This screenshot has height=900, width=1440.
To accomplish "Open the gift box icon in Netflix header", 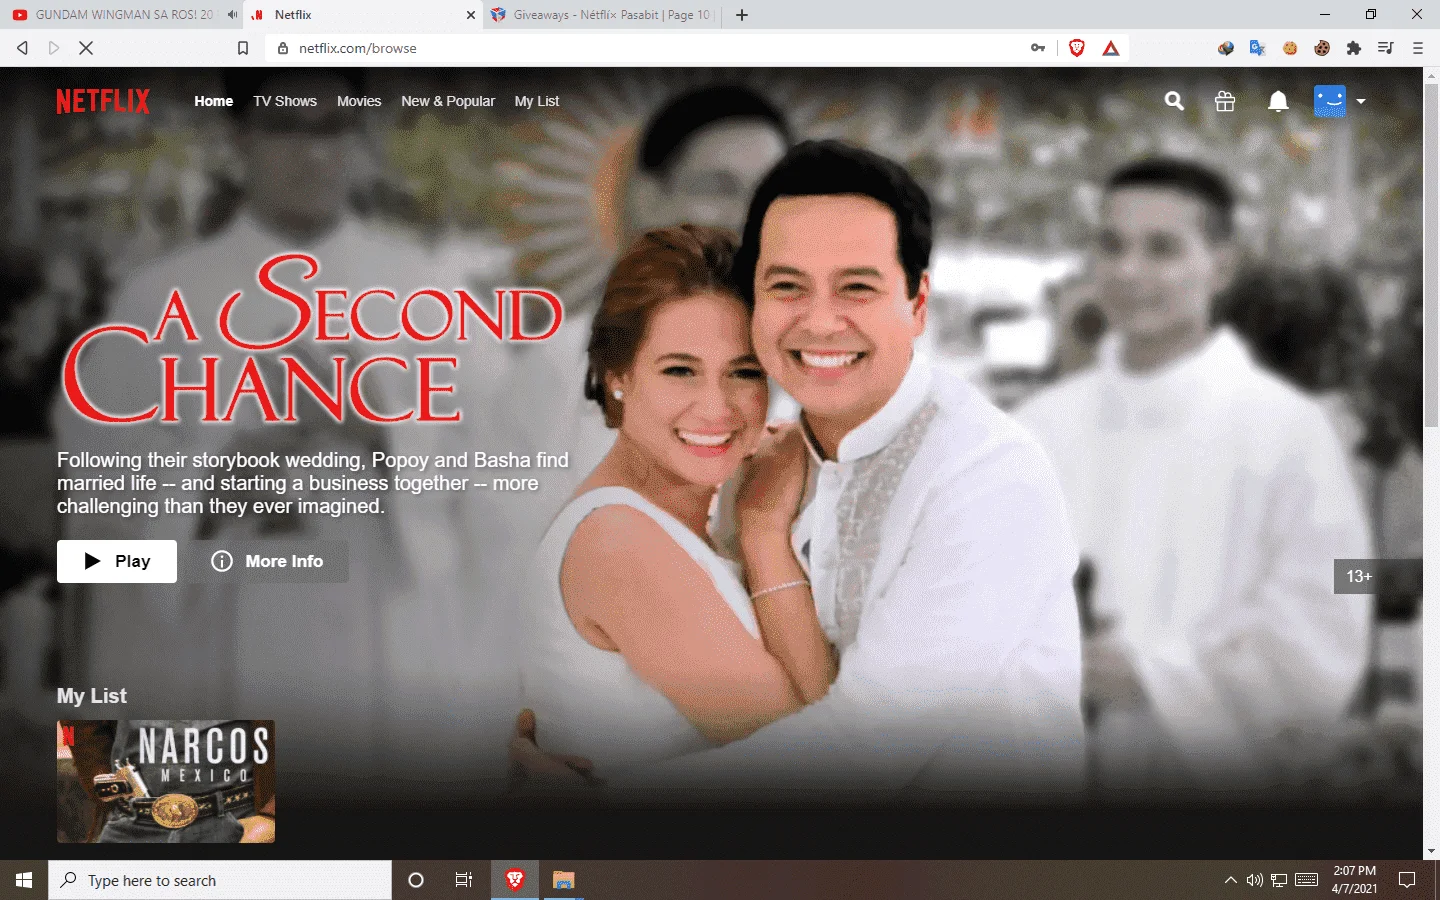I will pos(1225,101).
